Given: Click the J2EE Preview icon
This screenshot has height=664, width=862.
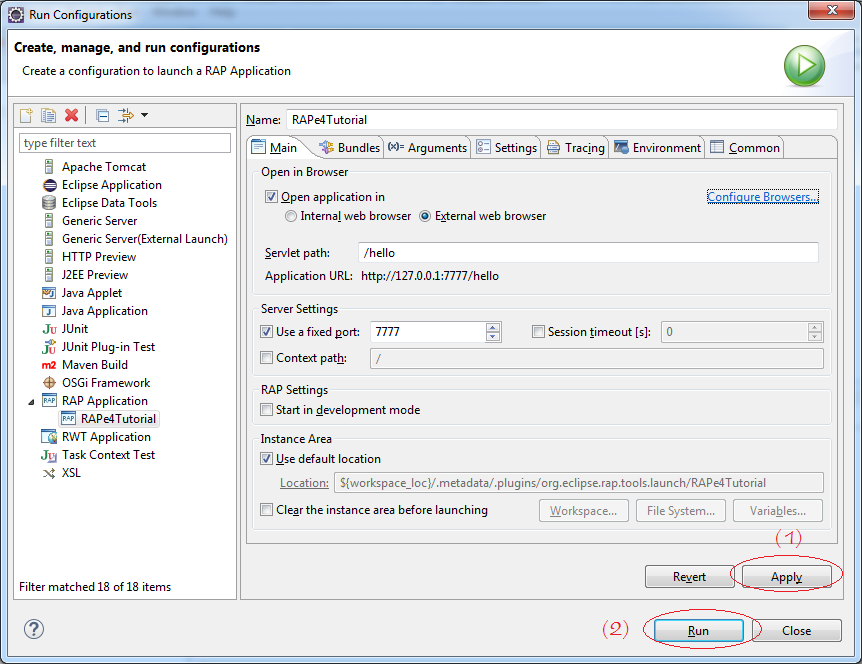Looking at the screenshot, I should point(49,275).
